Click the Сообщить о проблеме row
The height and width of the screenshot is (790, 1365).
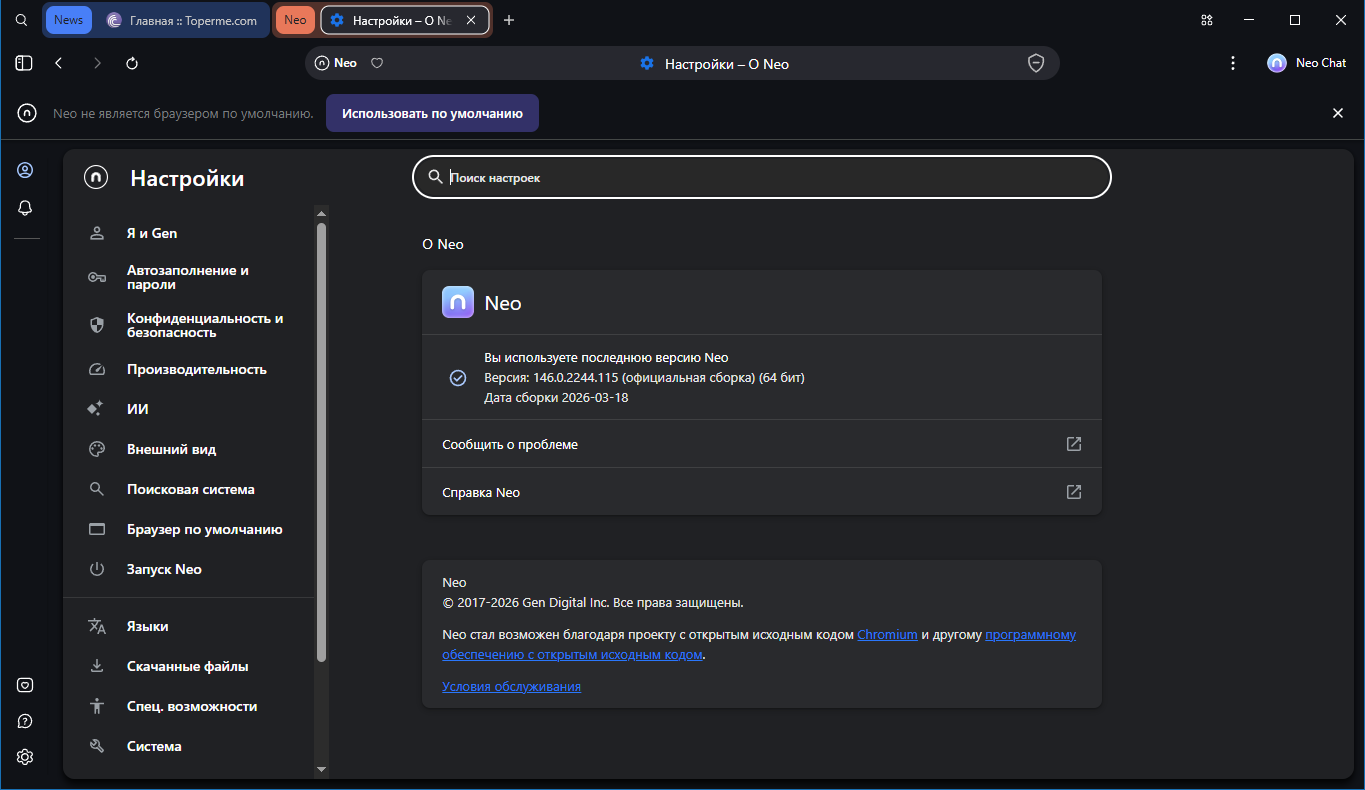(x=762, y=444)
